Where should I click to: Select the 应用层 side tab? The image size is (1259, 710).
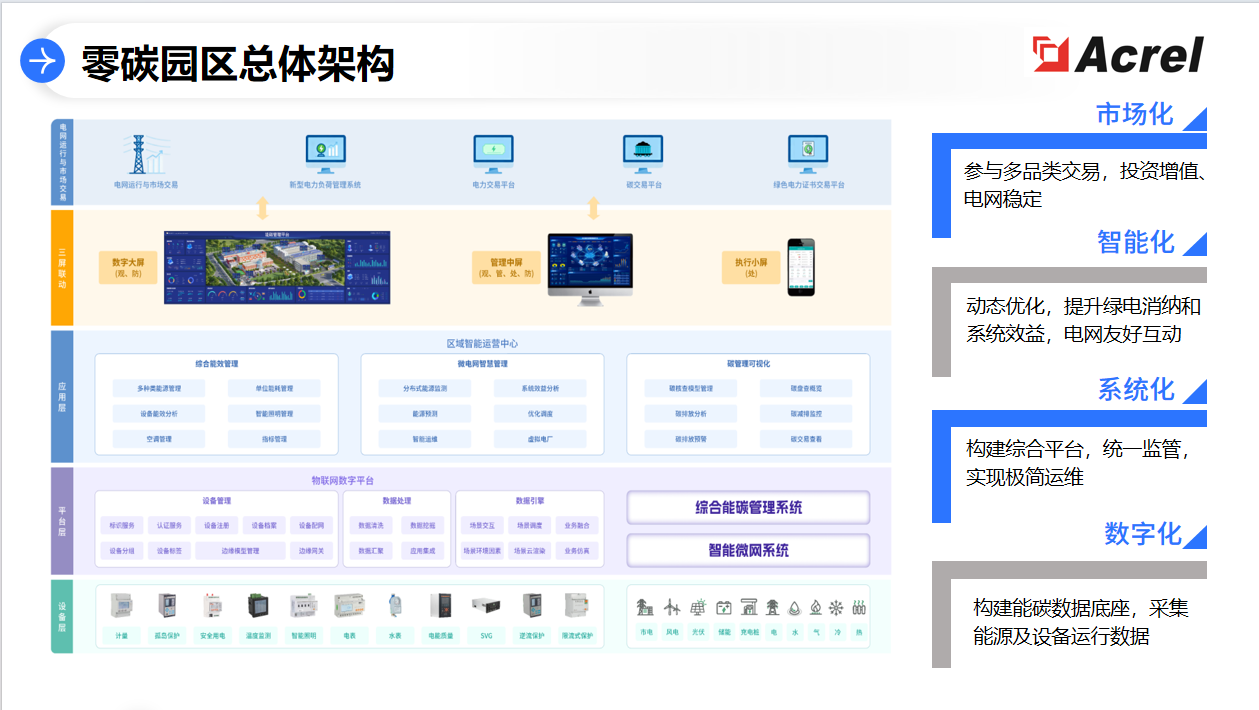pyautogui.click(x=62, y=396)
